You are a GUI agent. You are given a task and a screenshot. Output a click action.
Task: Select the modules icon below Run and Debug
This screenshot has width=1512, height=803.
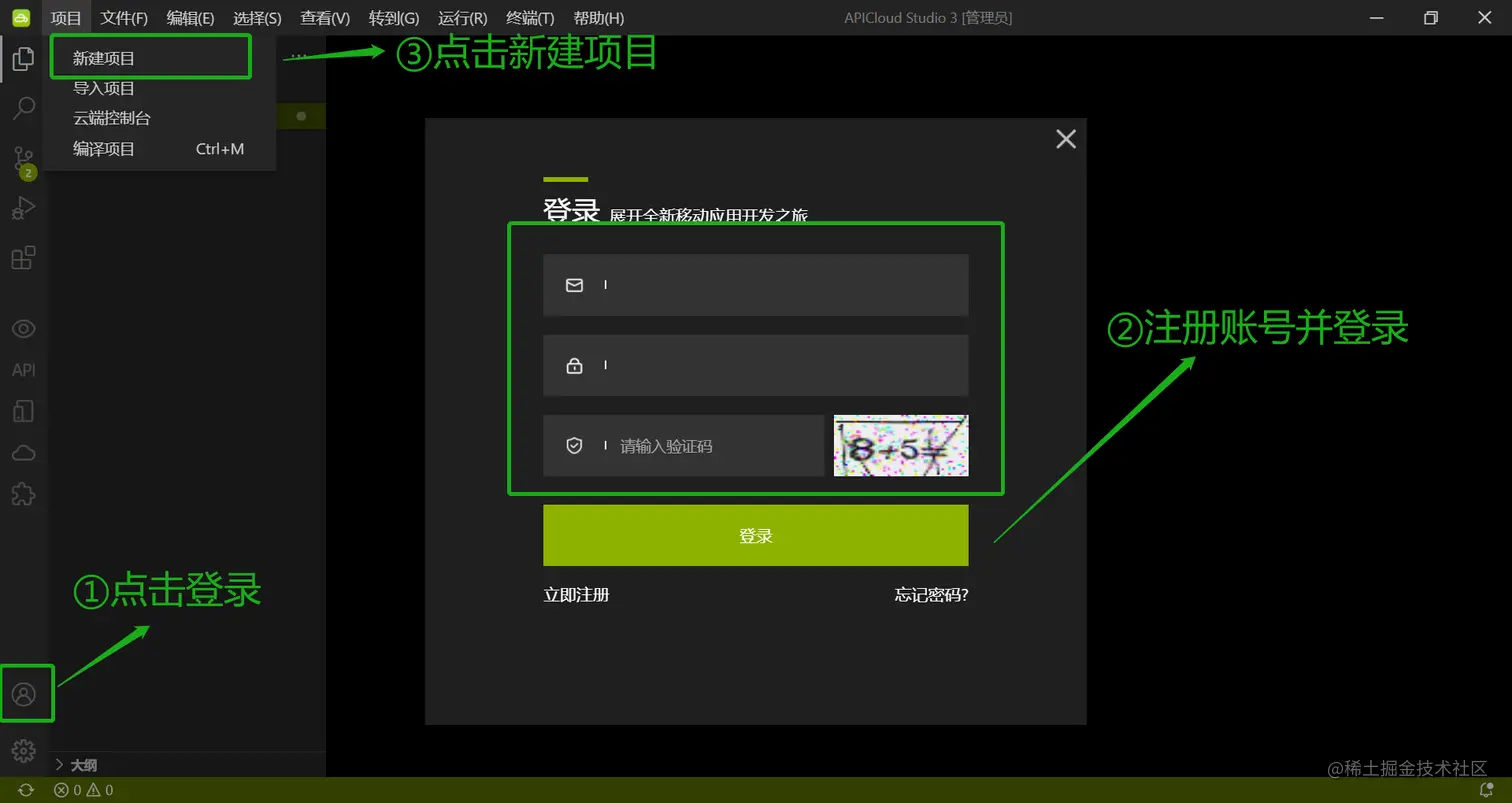[x=23, y=257]
